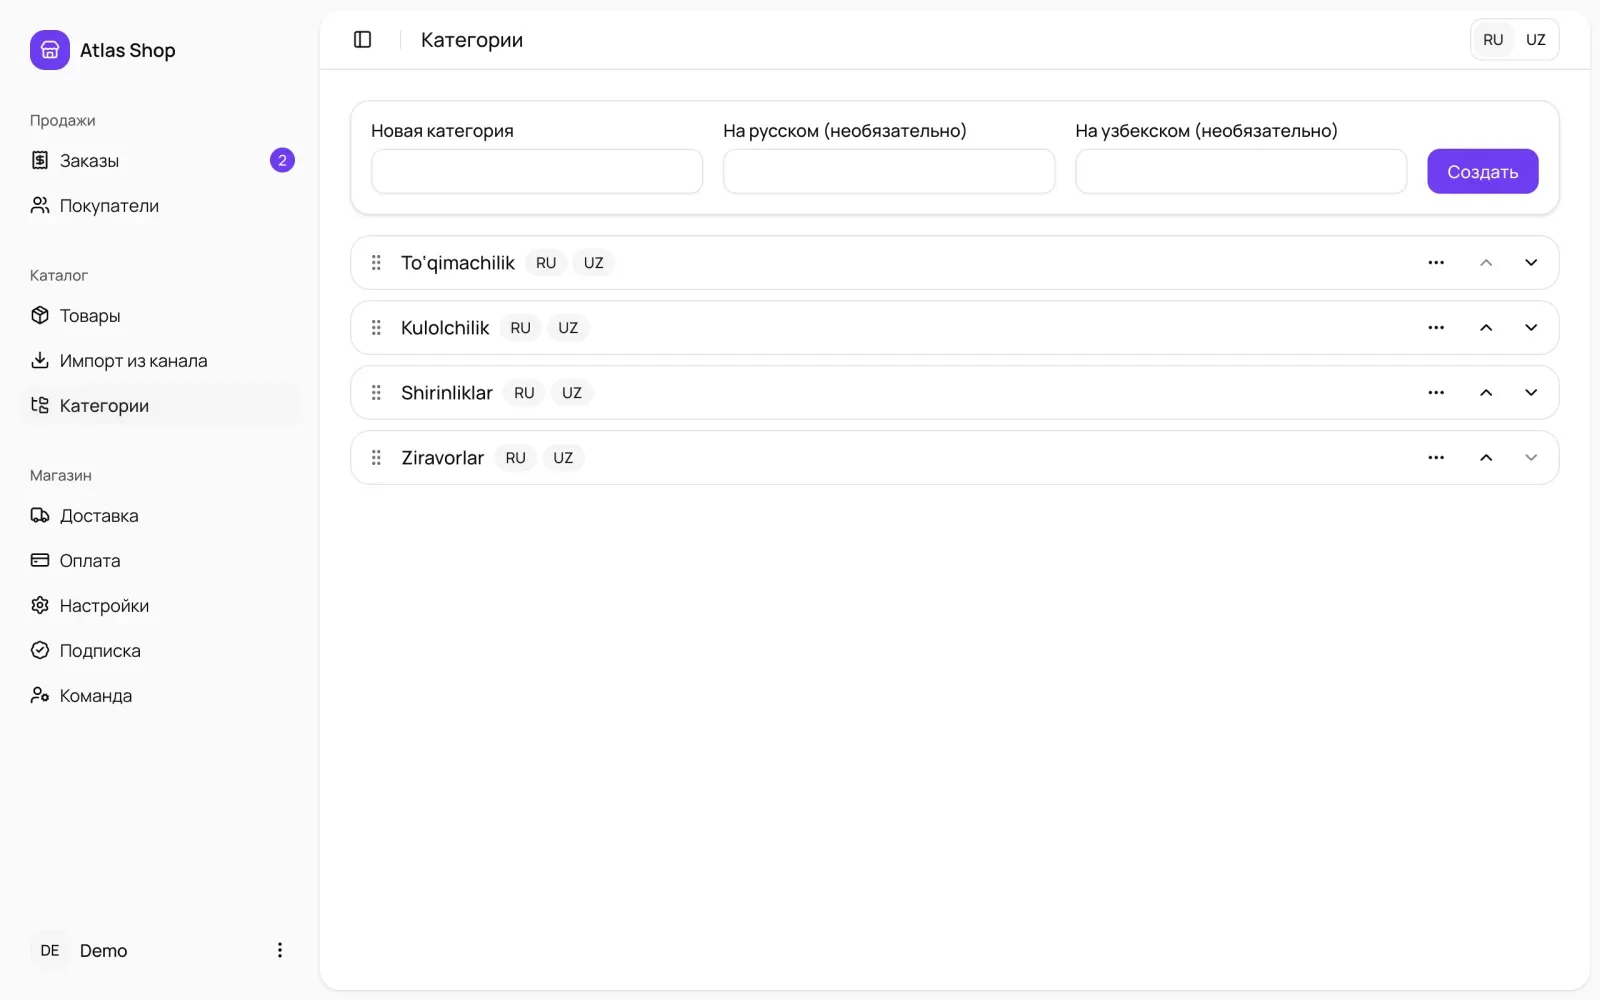
Task: Open Заказы in the sidebar
Action: (x=160, y=160)
